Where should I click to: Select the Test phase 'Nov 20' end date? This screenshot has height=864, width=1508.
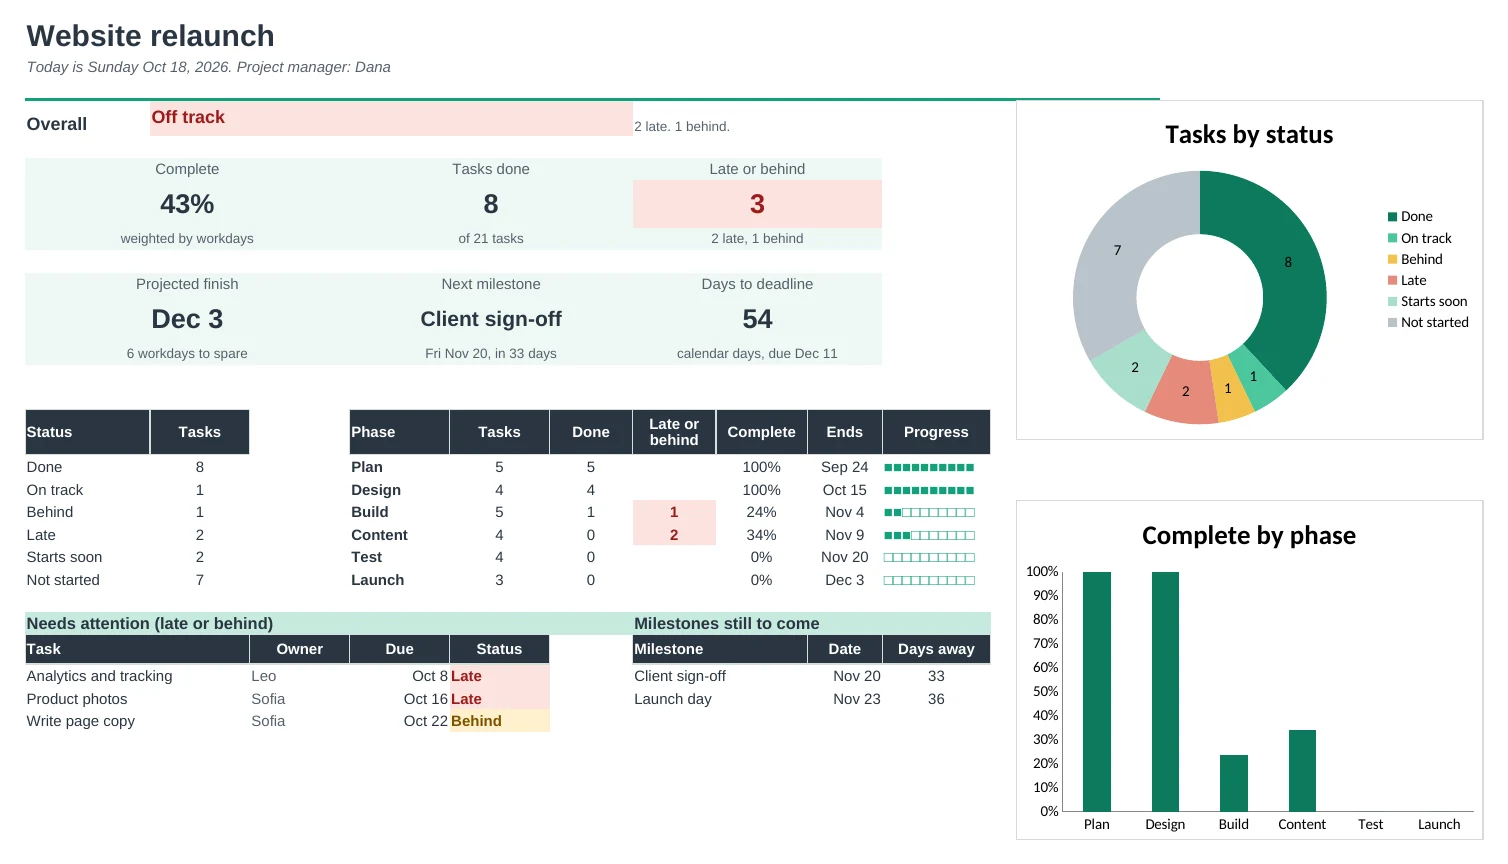[845, 557]
